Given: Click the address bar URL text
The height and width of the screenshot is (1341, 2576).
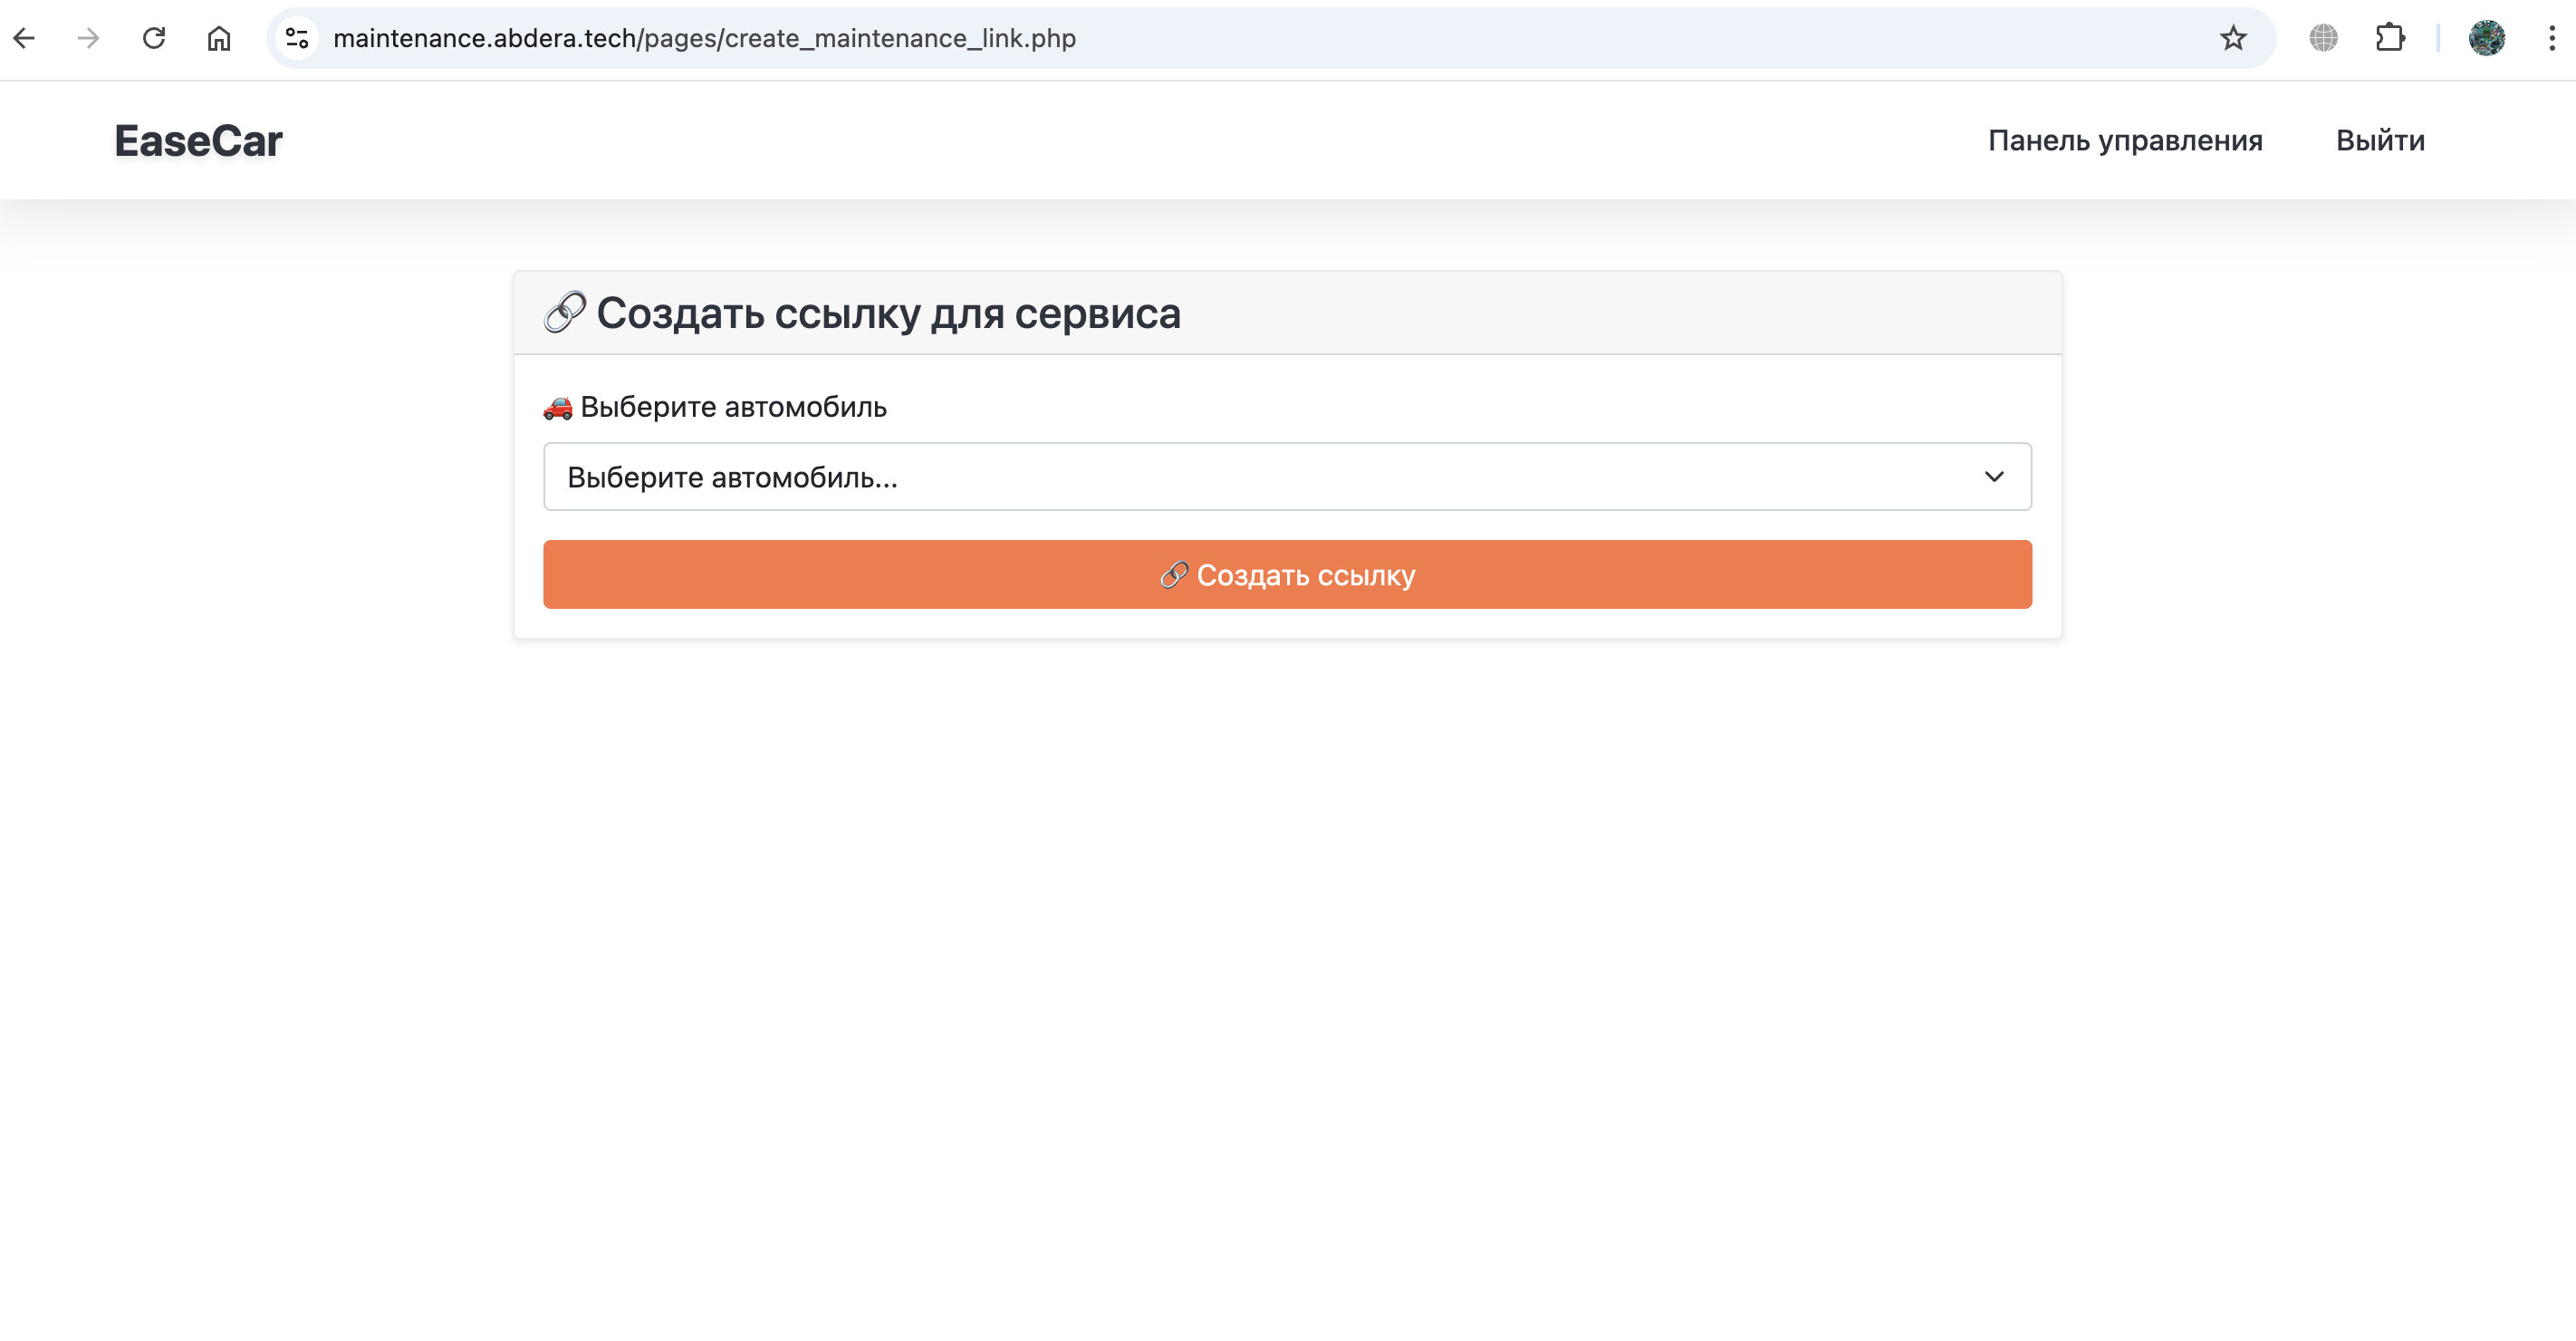Looking at the screenshot, I should 704,38.
